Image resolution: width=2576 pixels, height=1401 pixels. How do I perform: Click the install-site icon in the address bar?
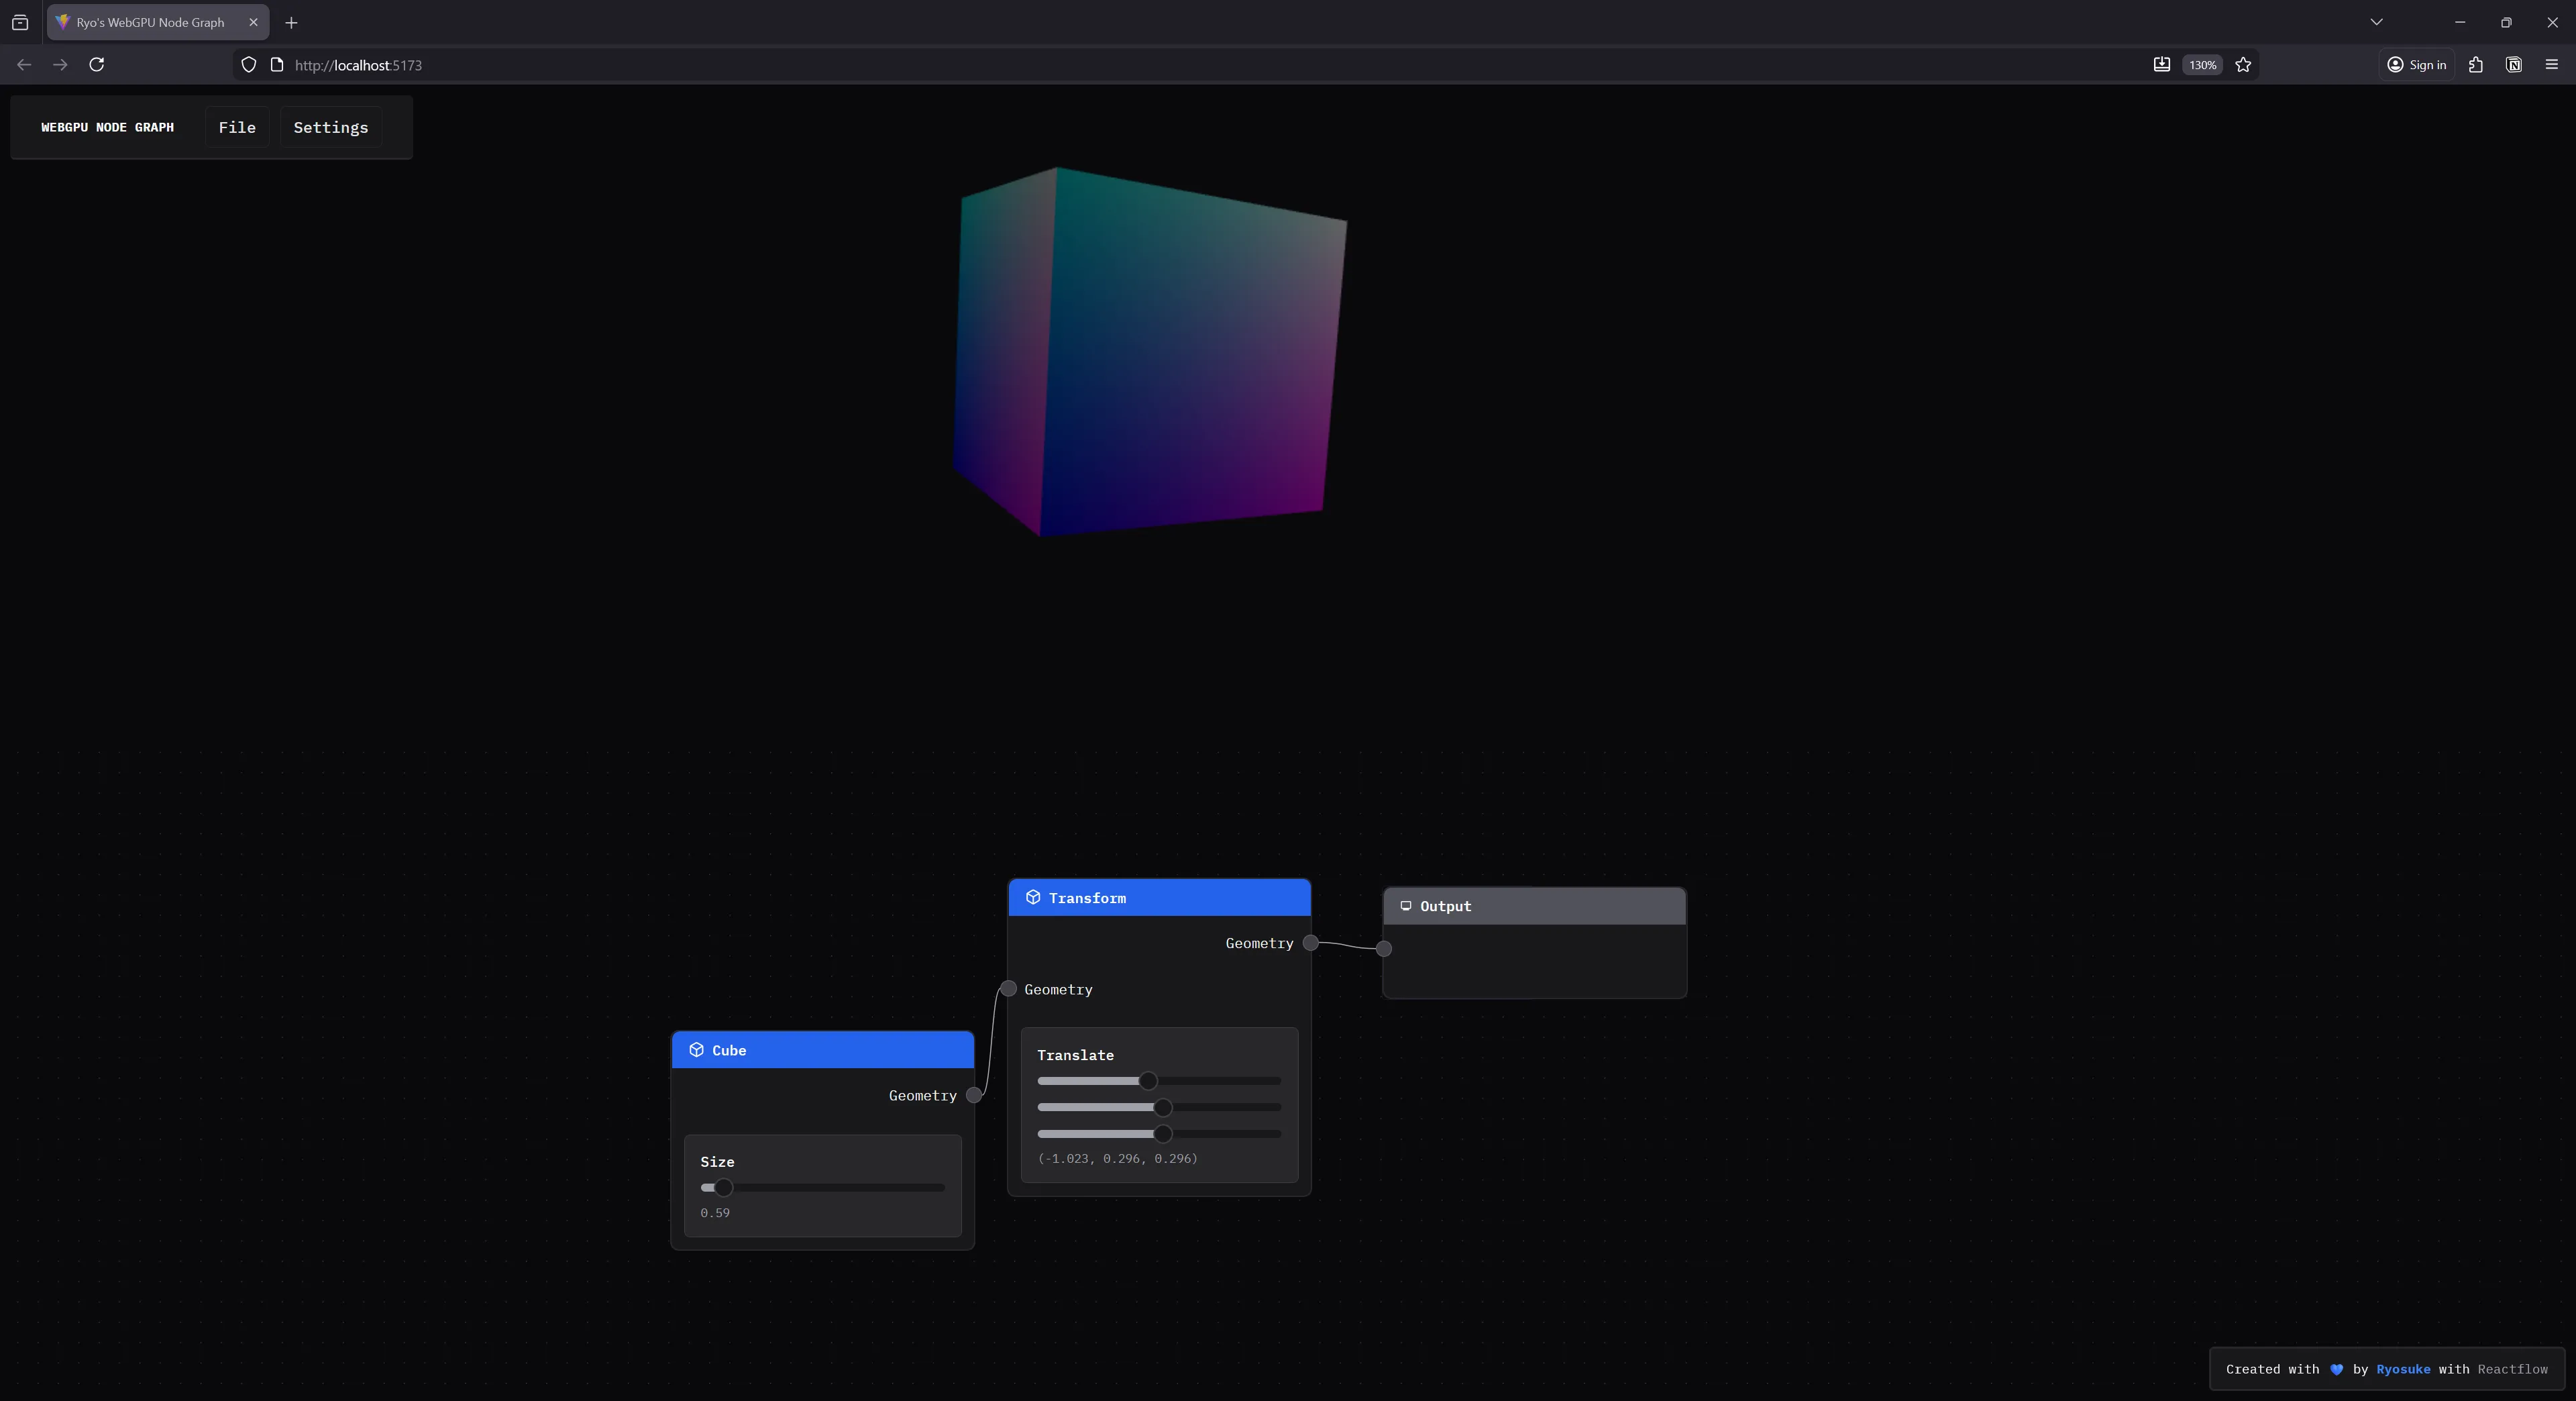coord(2161,65)
